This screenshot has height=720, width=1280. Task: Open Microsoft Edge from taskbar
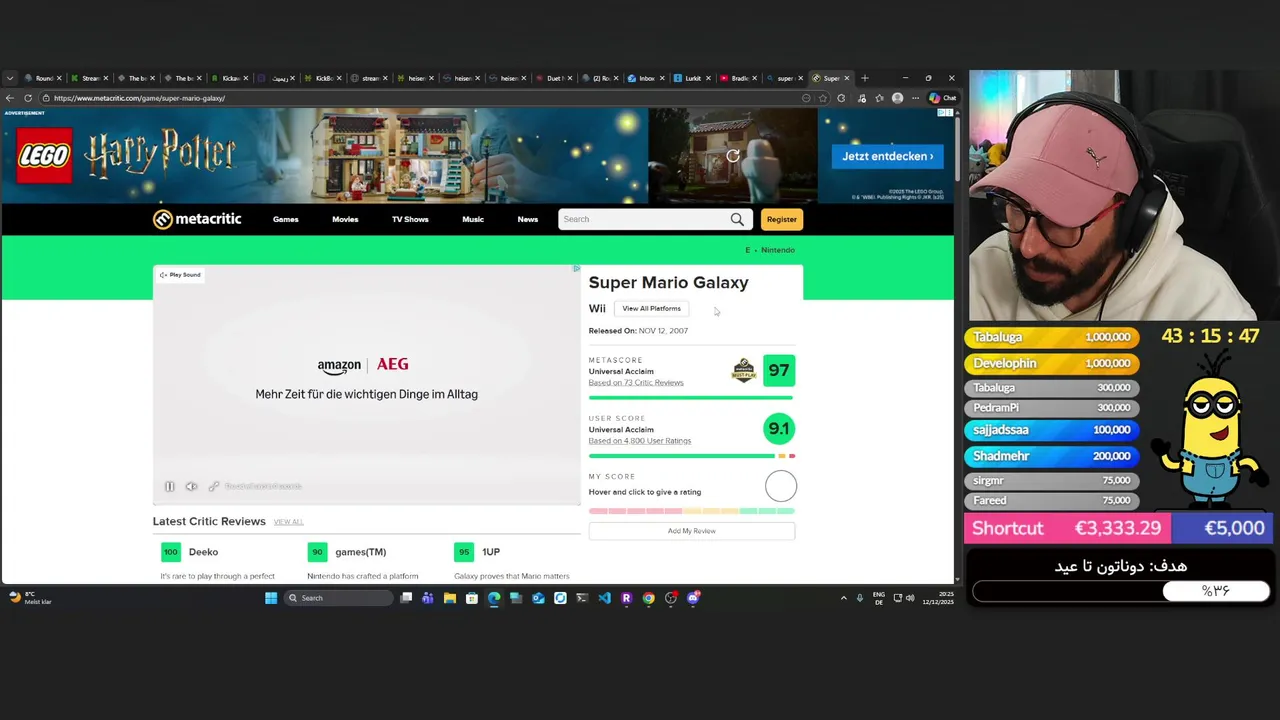(x=494, y=598)
